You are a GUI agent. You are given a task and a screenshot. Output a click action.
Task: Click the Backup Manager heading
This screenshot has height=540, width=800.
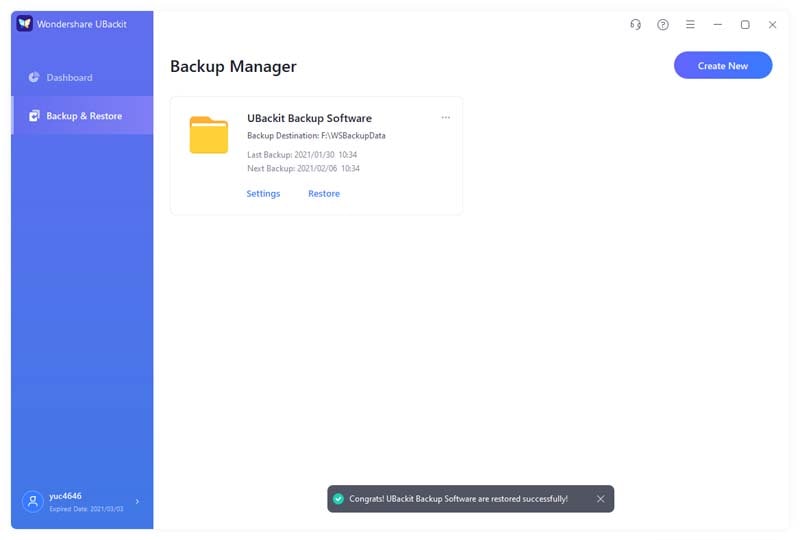pyautogui.click(x=233, y=66)
